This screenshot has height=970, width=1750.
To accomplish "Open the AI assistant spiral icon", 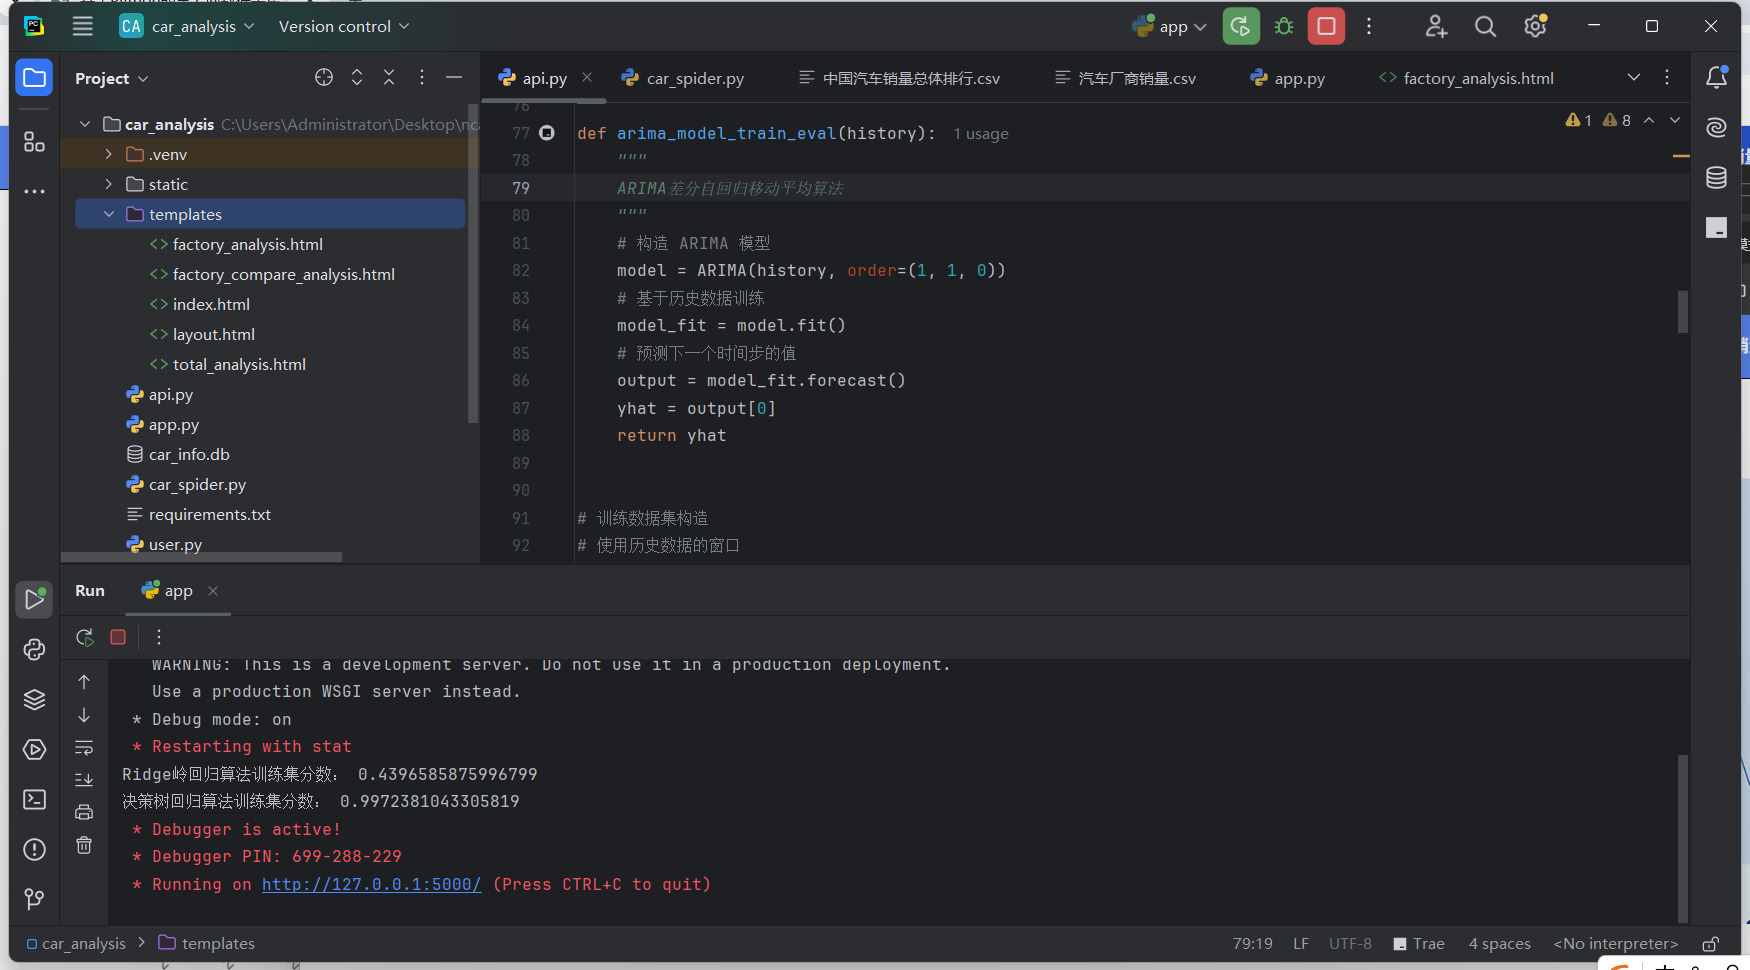I will click(1717, 128).
